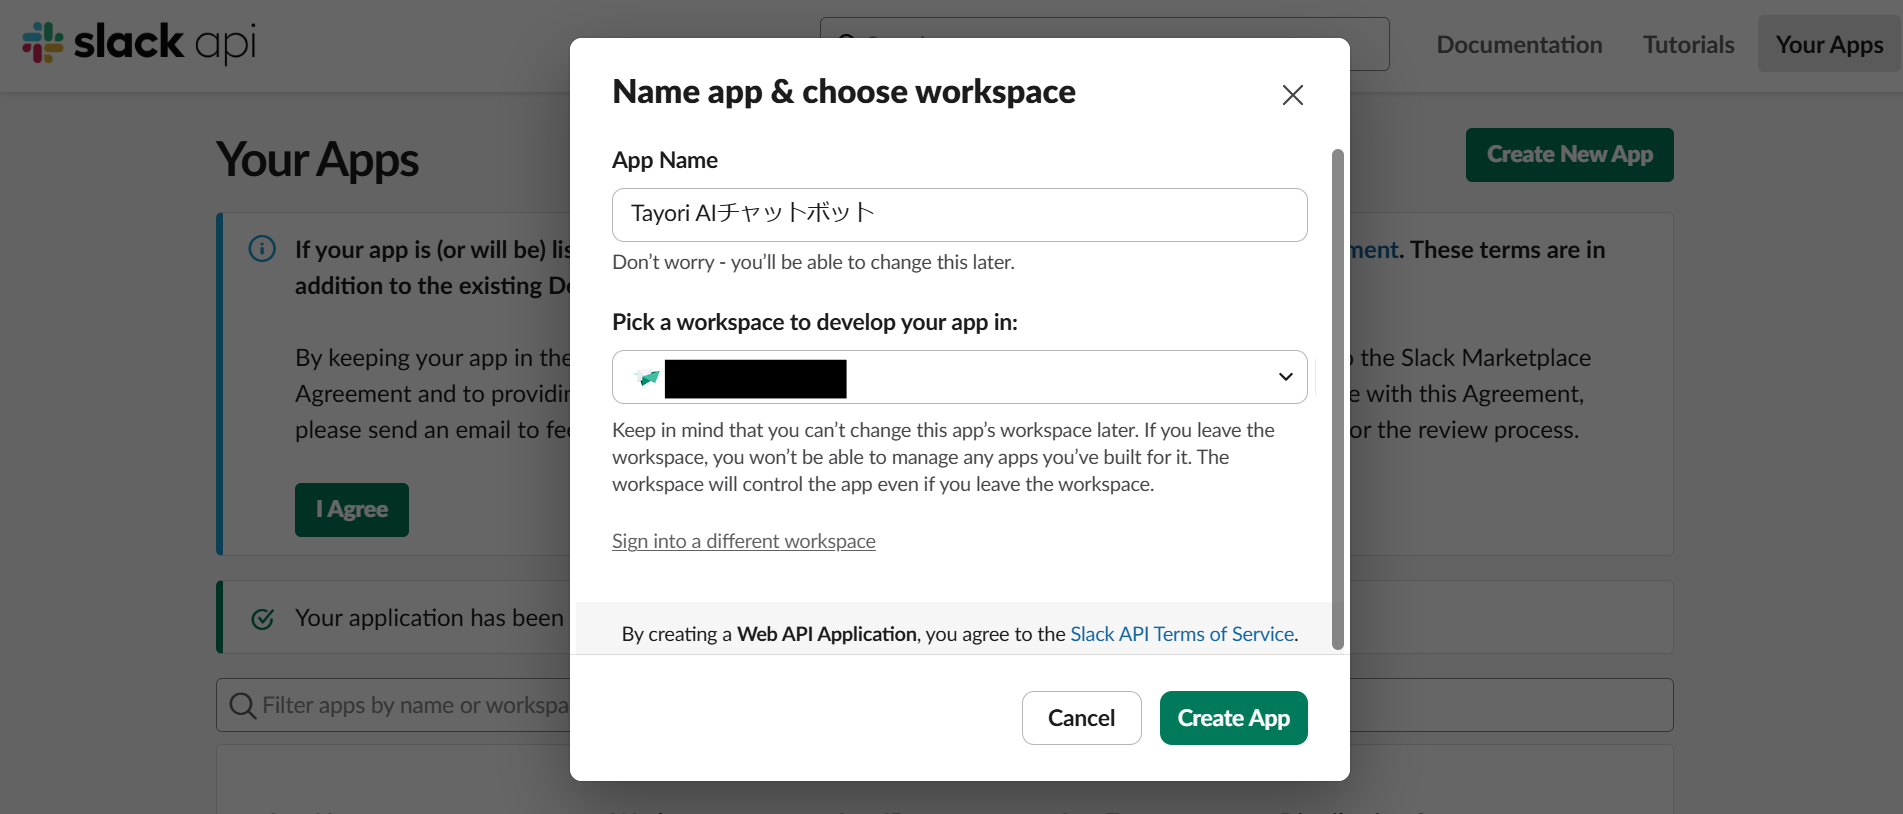Open Slack API Terms of Service link

1182,634
